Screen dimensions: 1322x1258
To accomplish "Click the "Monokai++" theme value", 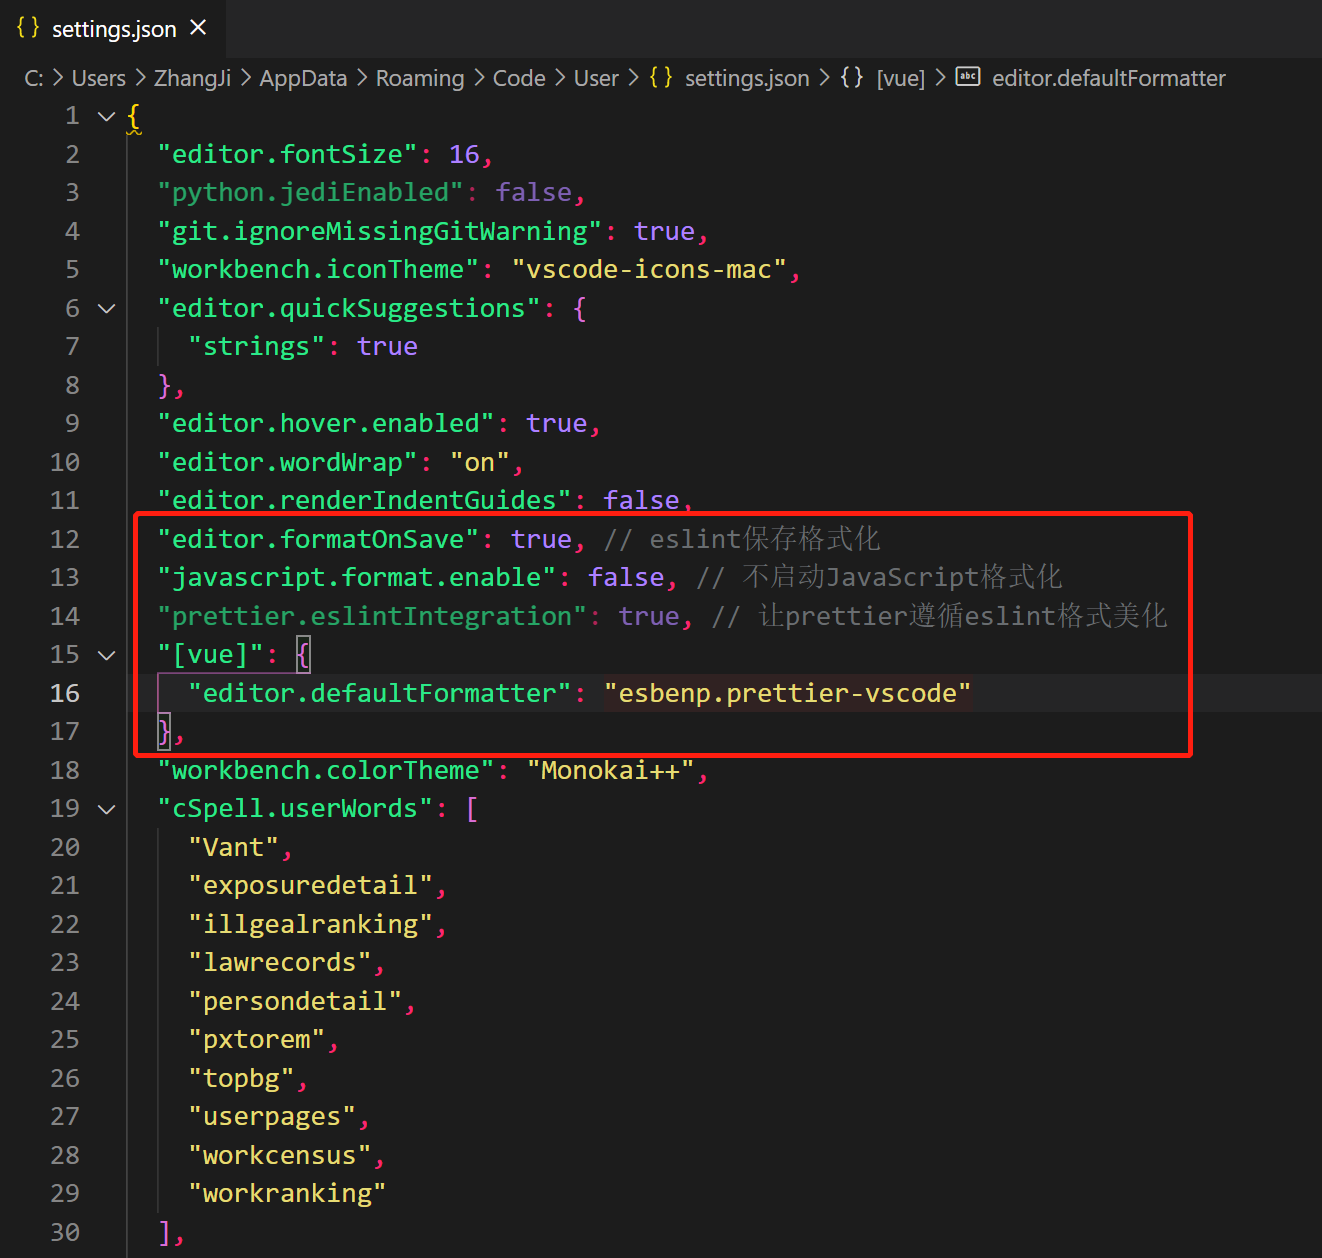I will [611, 770].
